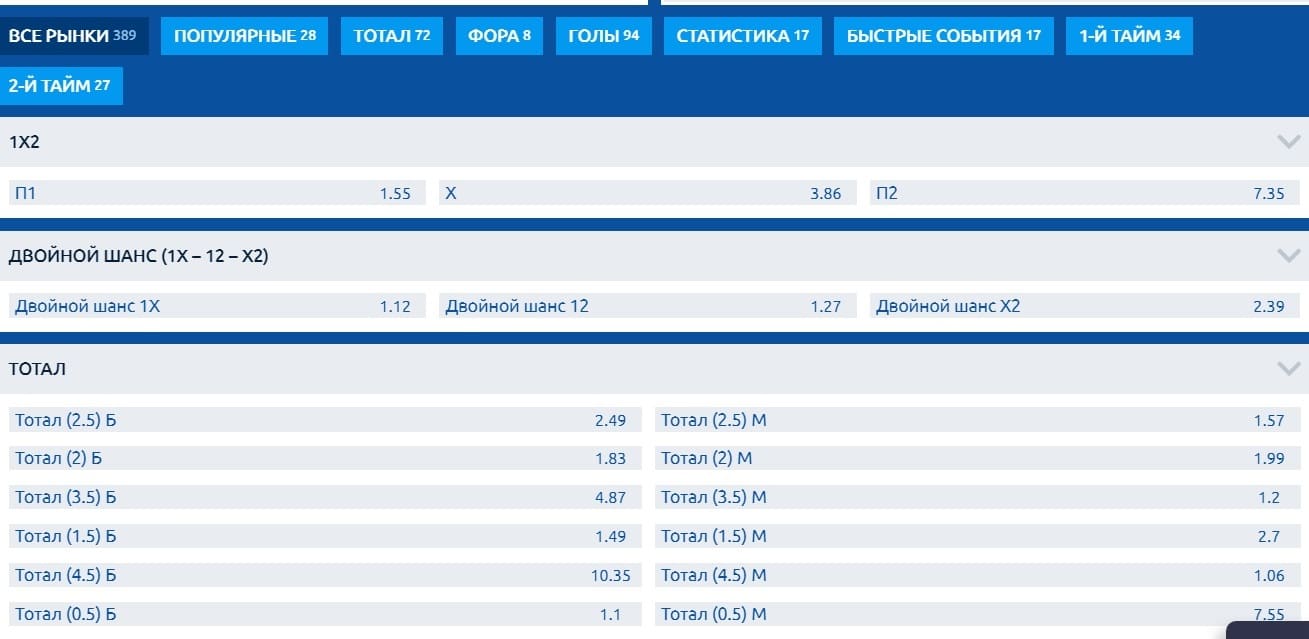Viewport: 1309px width, 639px height.
Task: Pick the draw X at 3.86
Action: [647, 193]
